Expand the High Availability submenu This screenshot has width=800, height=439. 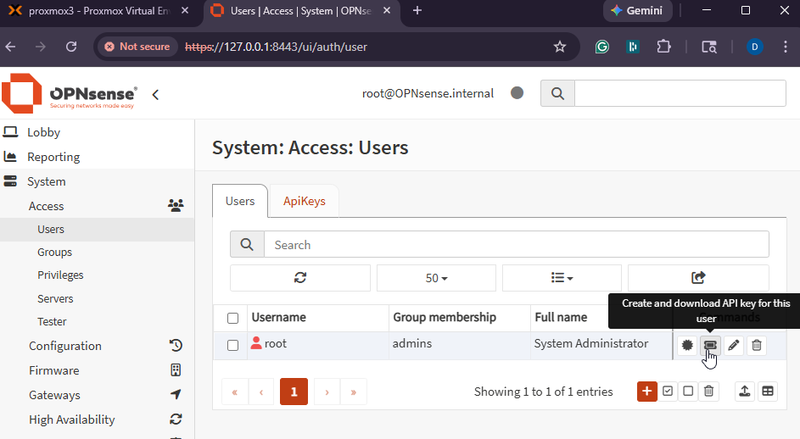click(97, 419)
